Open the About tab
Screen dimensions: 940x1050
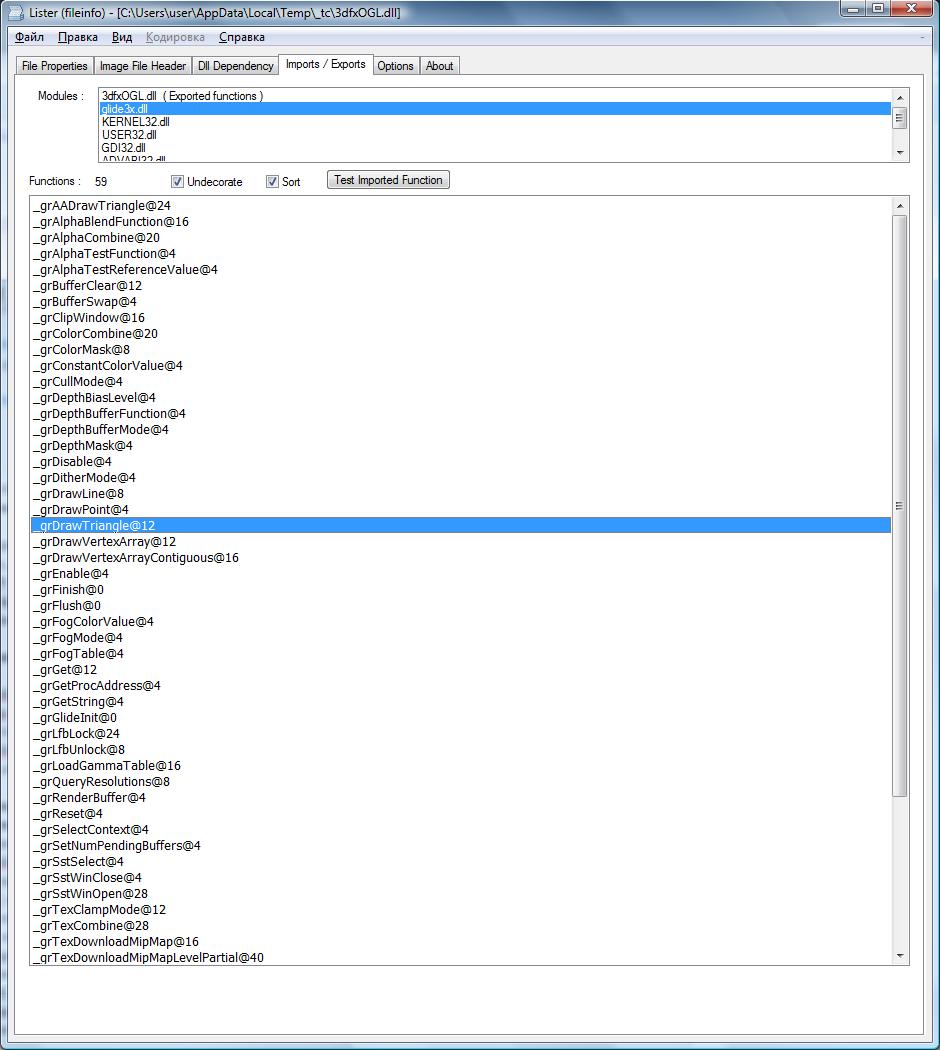[x=439, y=66]
